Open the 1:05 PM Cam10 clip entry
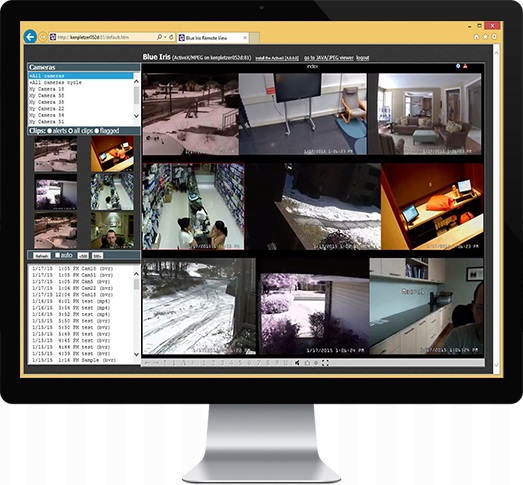Viewport: 523px width, 485px height. click(73, 269)
